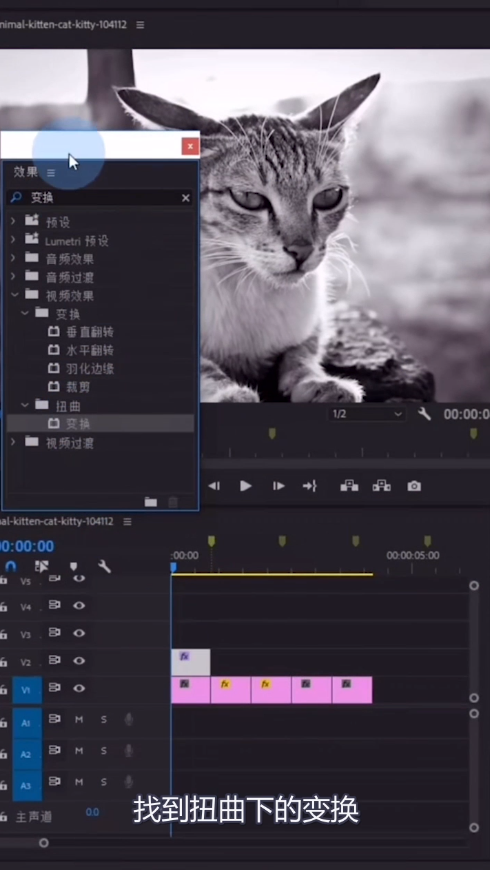
Task: Open timeline display settings wrench
Action: click(x=104, y=566)
